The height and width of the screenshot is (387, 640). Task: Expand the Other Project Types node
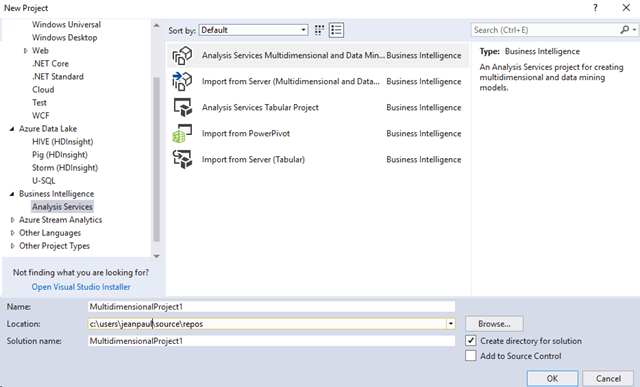pyautogui.click(x=12, y=246)
